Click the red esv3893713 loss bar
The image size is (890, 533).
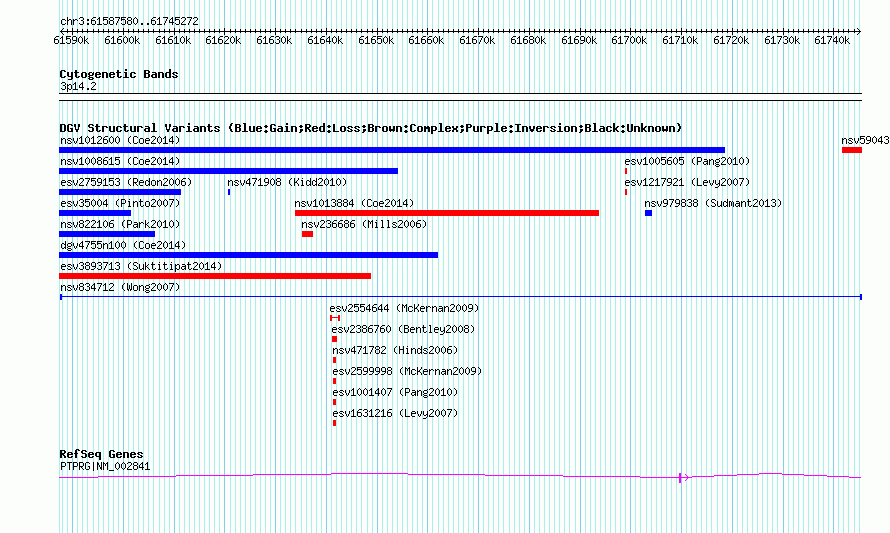pos(215,276)
